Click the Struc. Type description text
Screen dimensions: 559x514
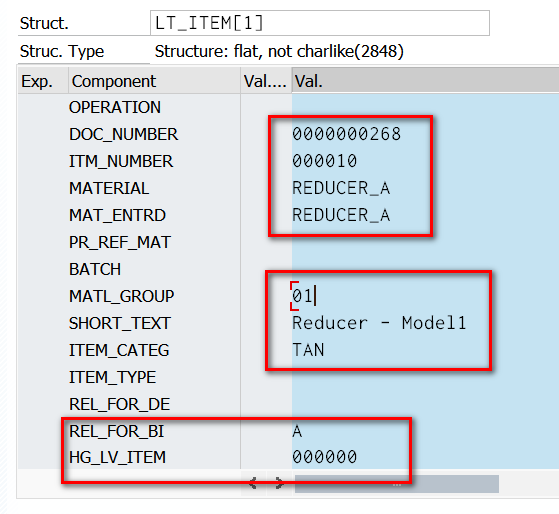tap(279, 52)
